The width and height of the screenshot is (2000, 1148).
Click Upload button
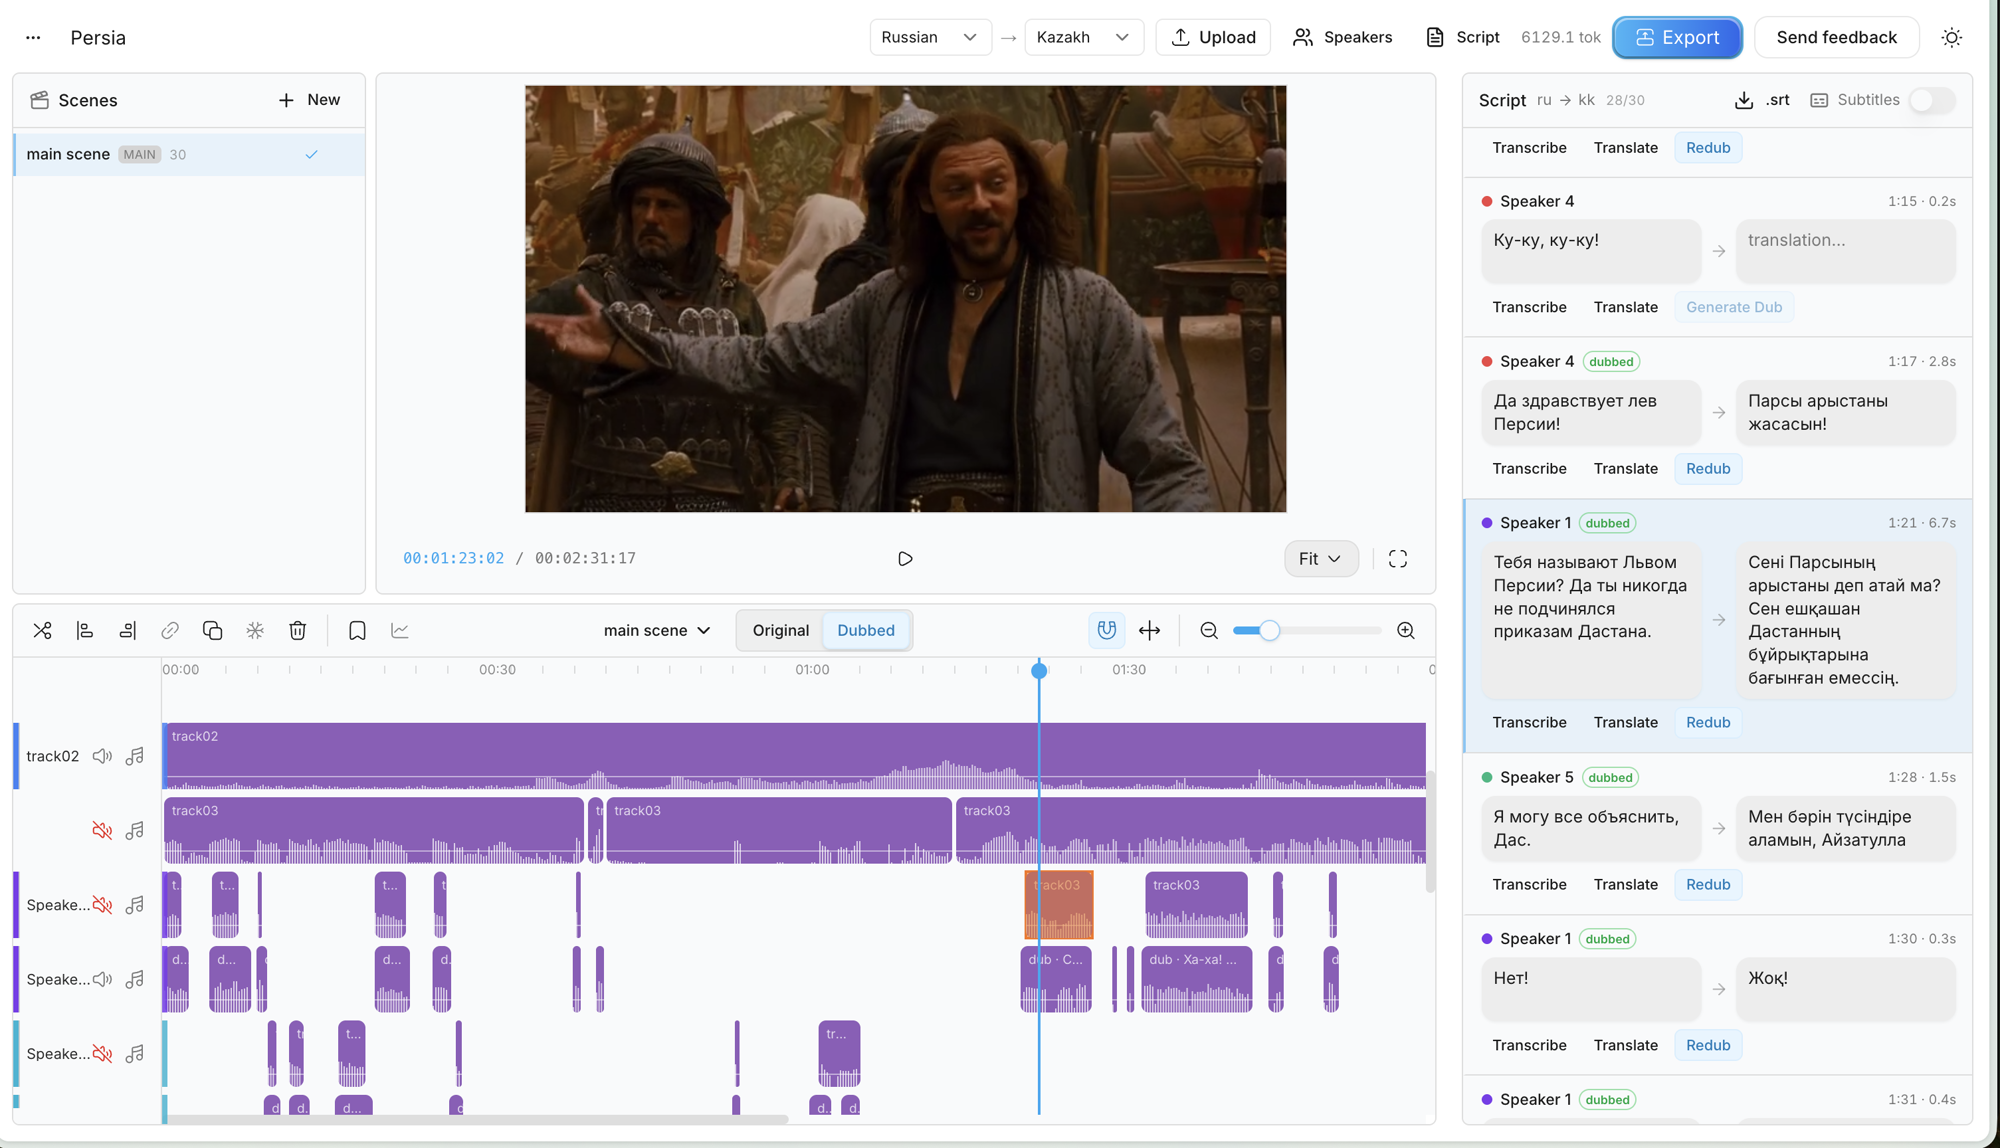(x=1213, y=37)
